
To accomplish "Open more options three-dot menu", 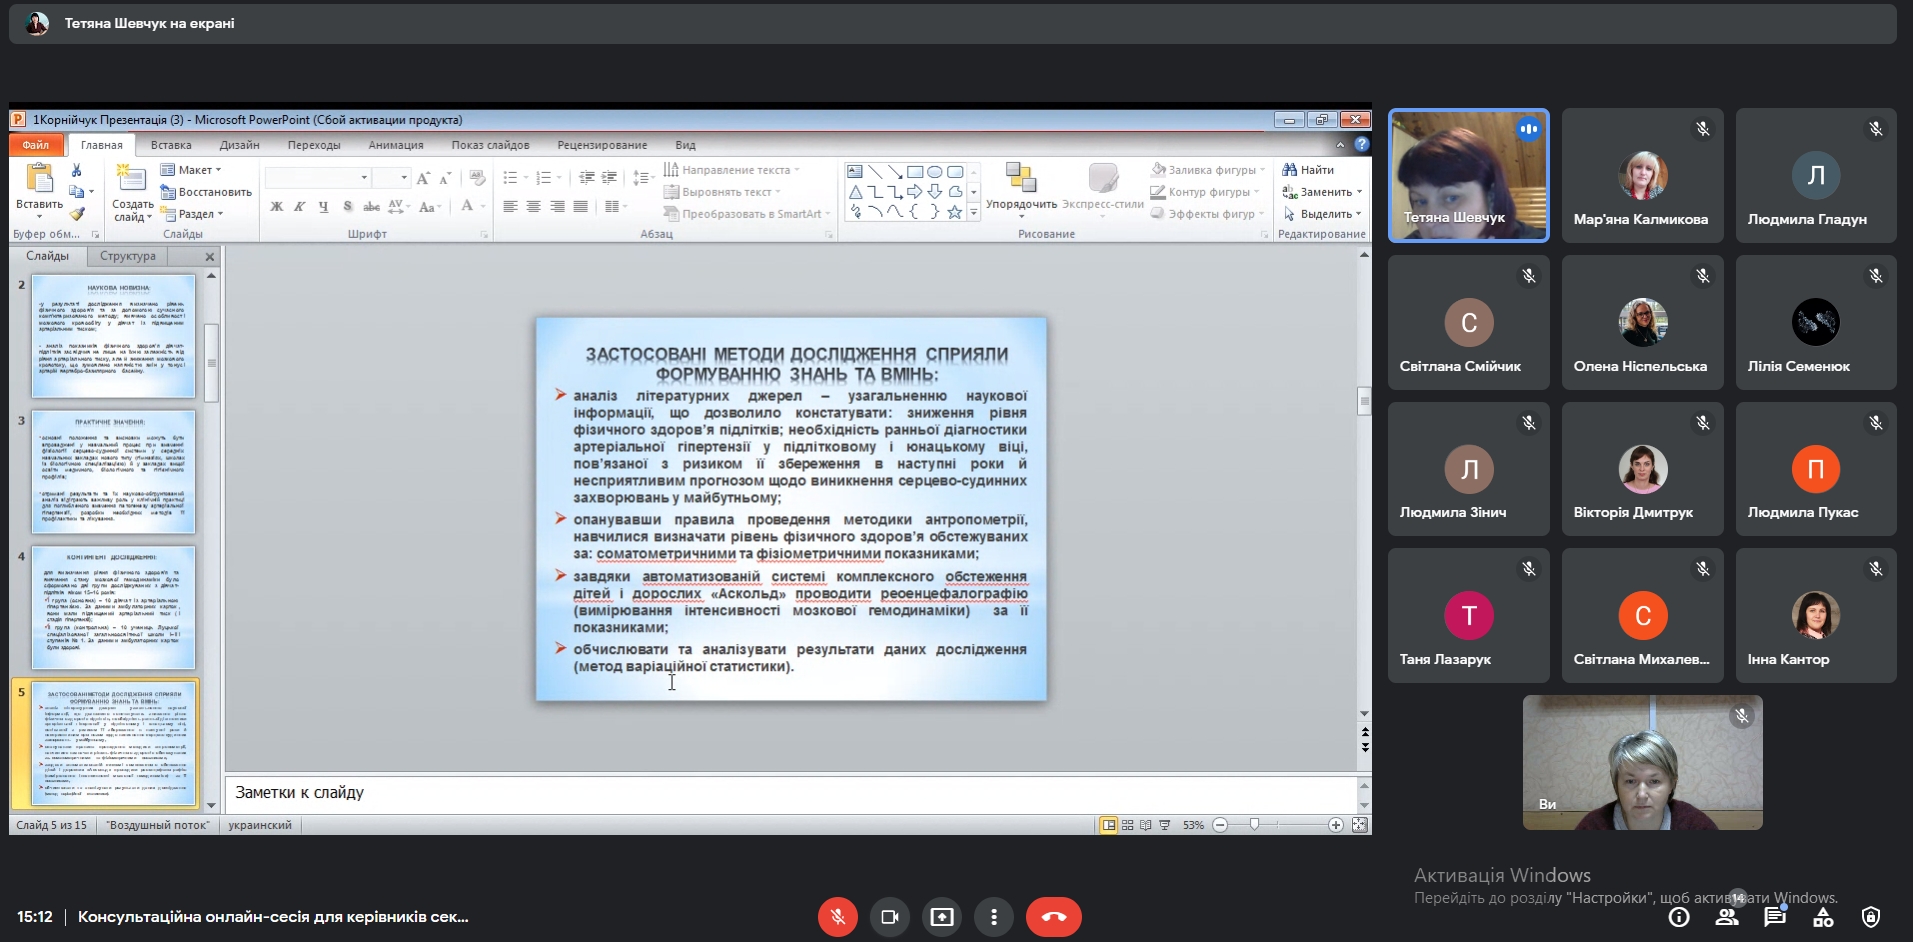I will pyautogui.click(x=993, y=917).
